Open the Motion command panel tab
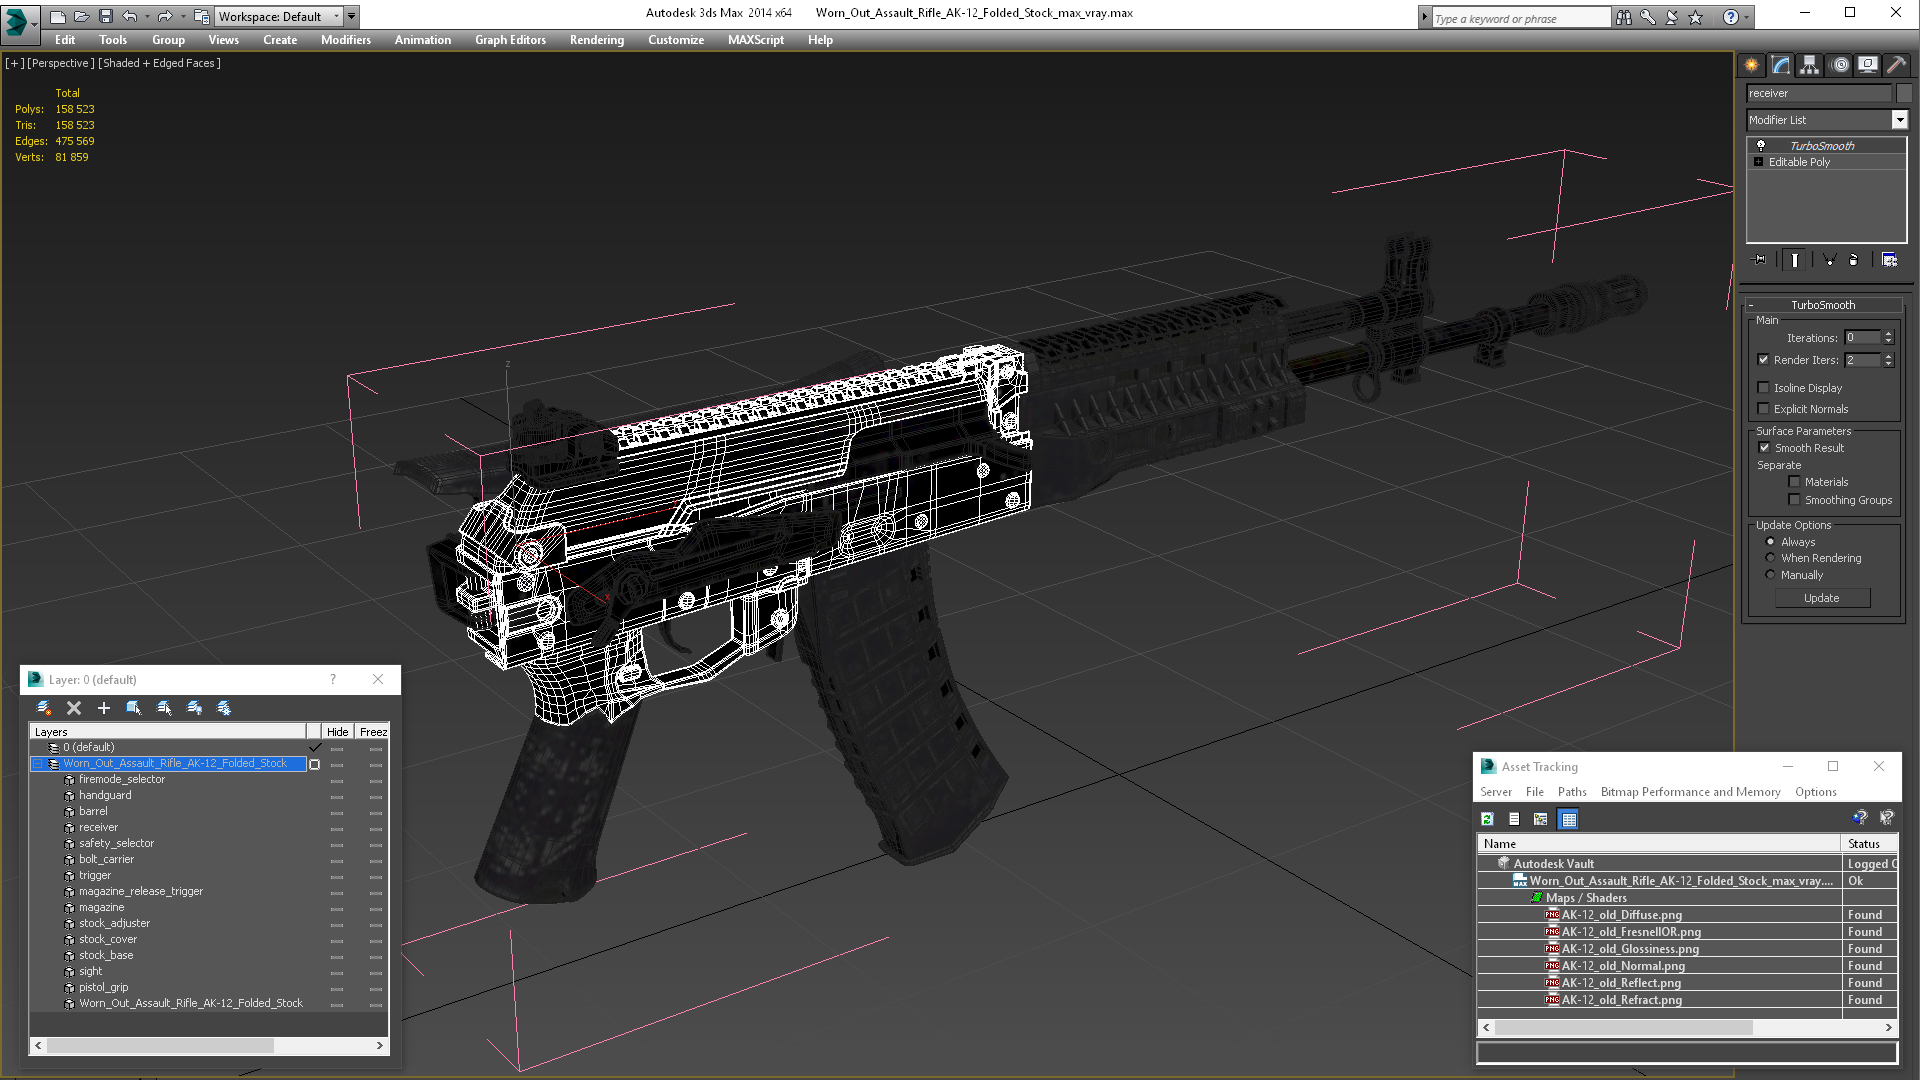The height and width of the screenshot is (1080, 1920). tap(1840, 65)
